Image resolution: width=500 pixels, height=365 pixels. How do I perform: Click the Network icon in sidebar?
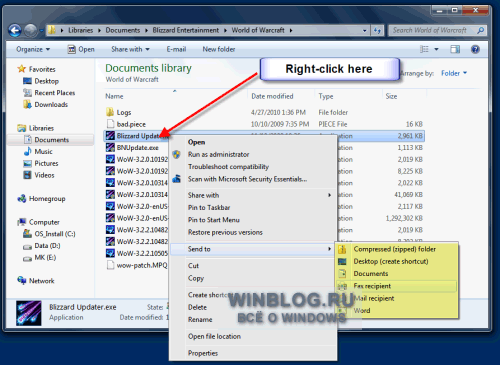(22, 280)
